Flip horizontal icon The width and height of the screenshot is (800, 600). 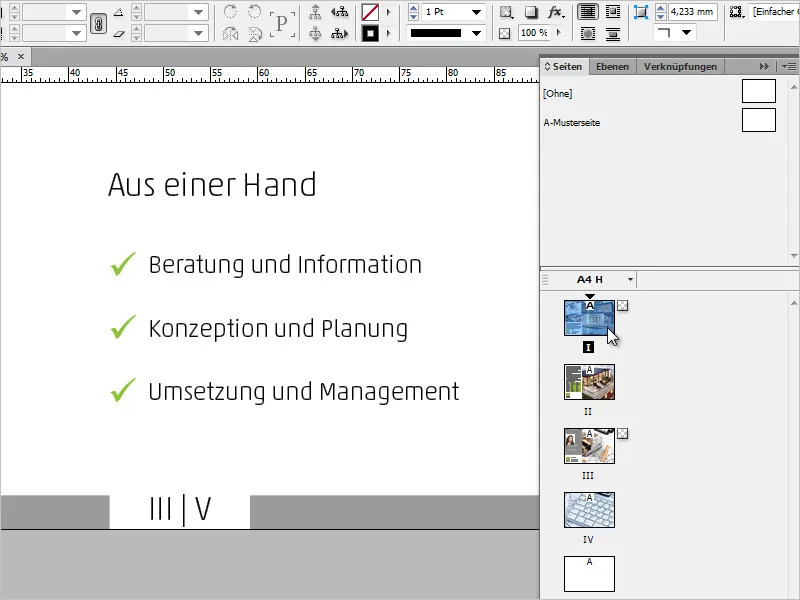pyautogui.click(x=231, y=34)
